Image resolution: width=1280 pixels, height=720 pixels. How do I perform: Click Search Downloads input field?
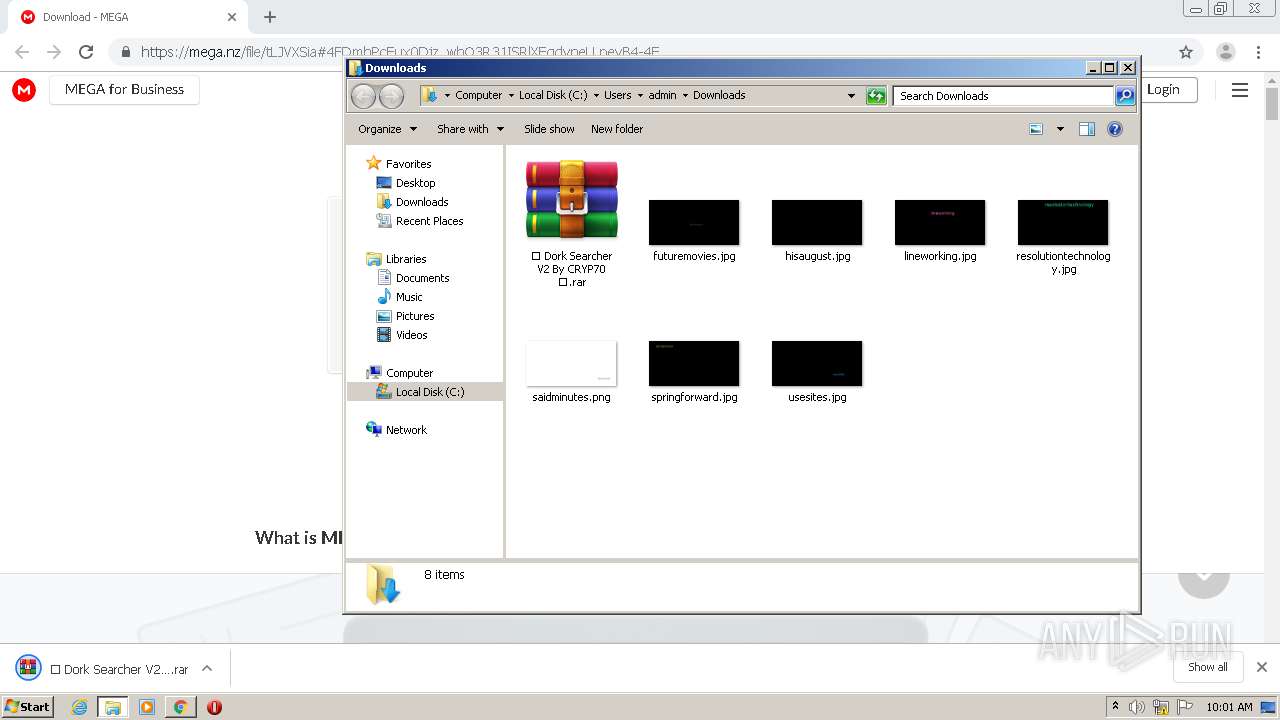pyautogui.click(x=1003, y=96)
